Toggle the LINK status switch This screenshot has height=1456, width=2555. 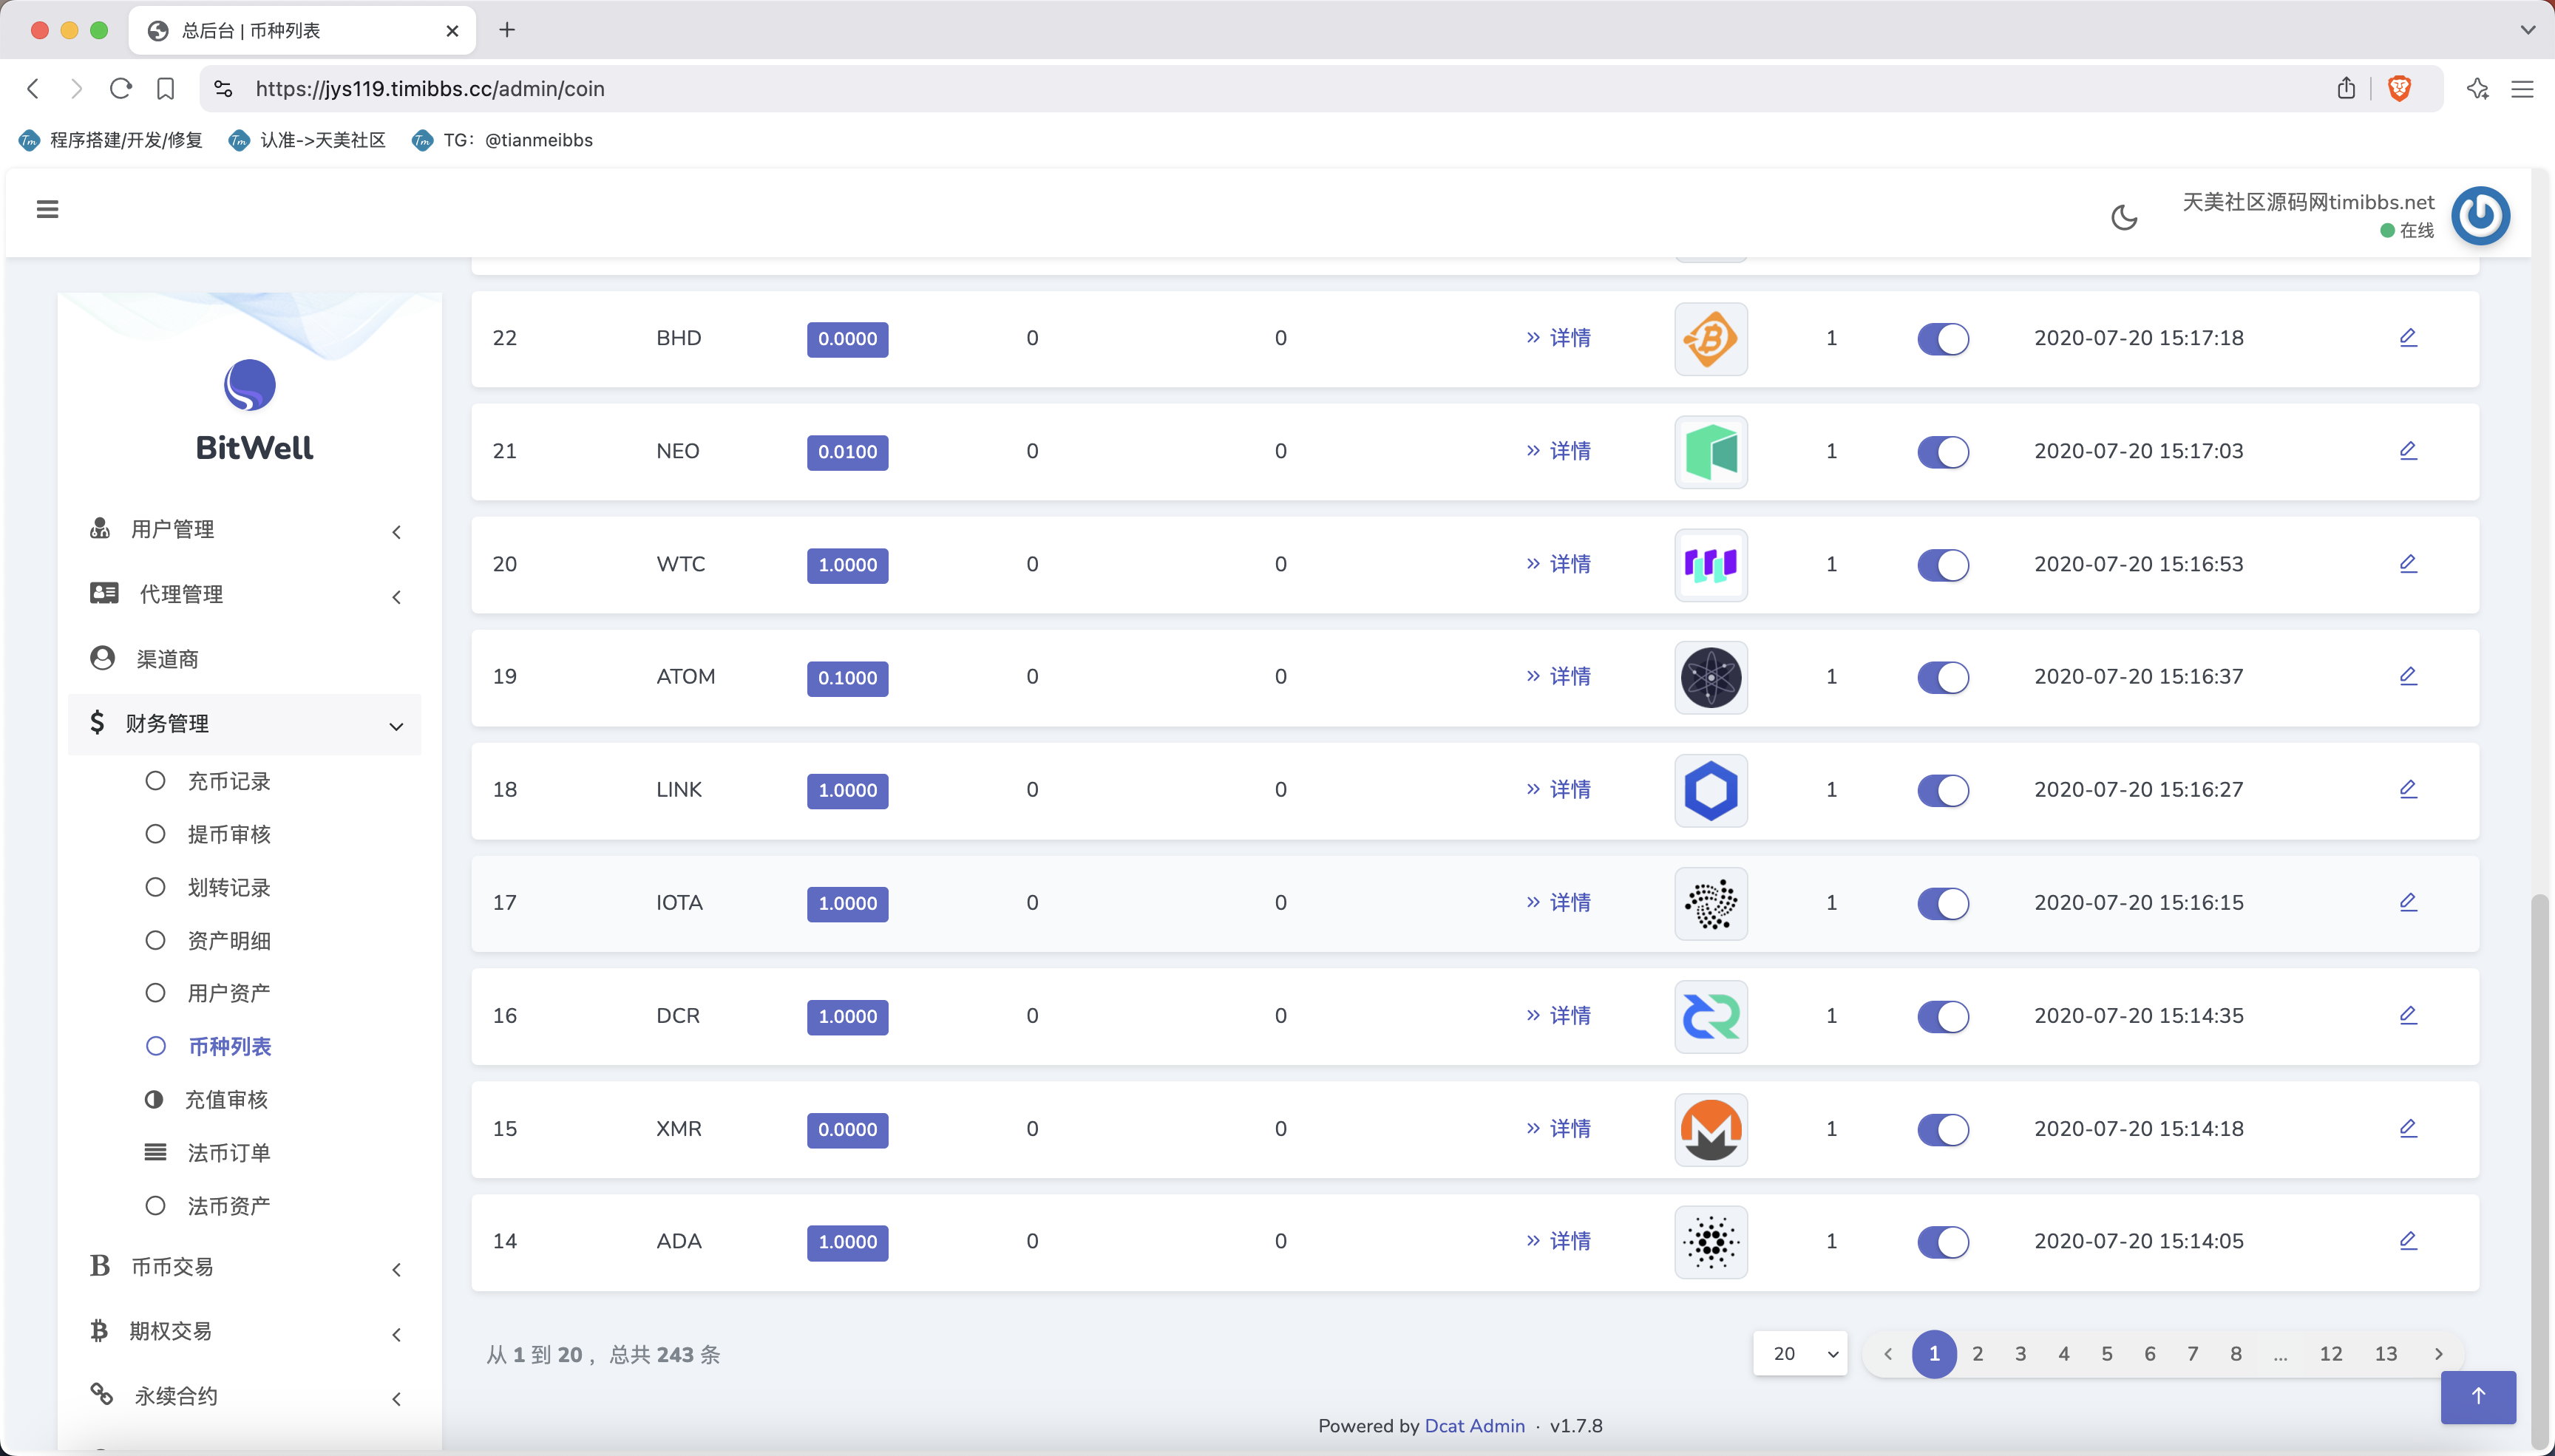tap(1943, 791)
